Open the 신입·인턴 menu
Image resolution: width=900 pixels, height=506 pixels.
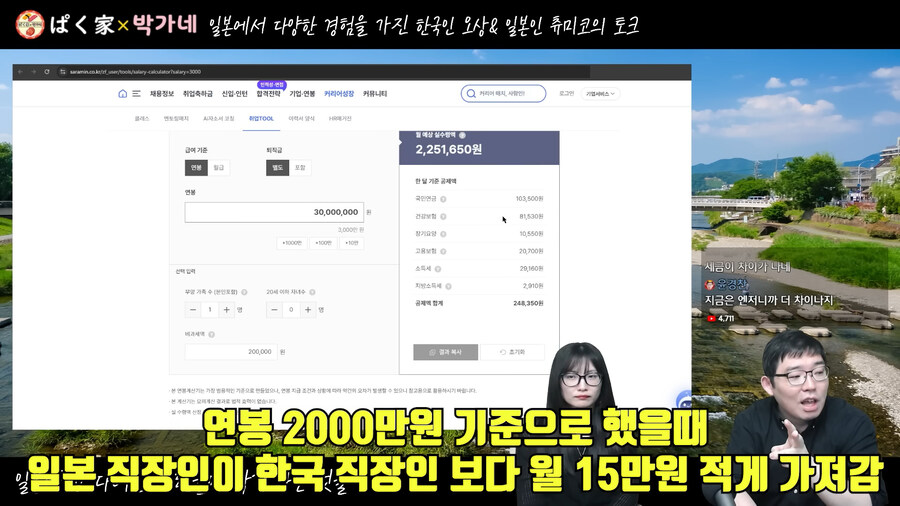tap(235, 94)
